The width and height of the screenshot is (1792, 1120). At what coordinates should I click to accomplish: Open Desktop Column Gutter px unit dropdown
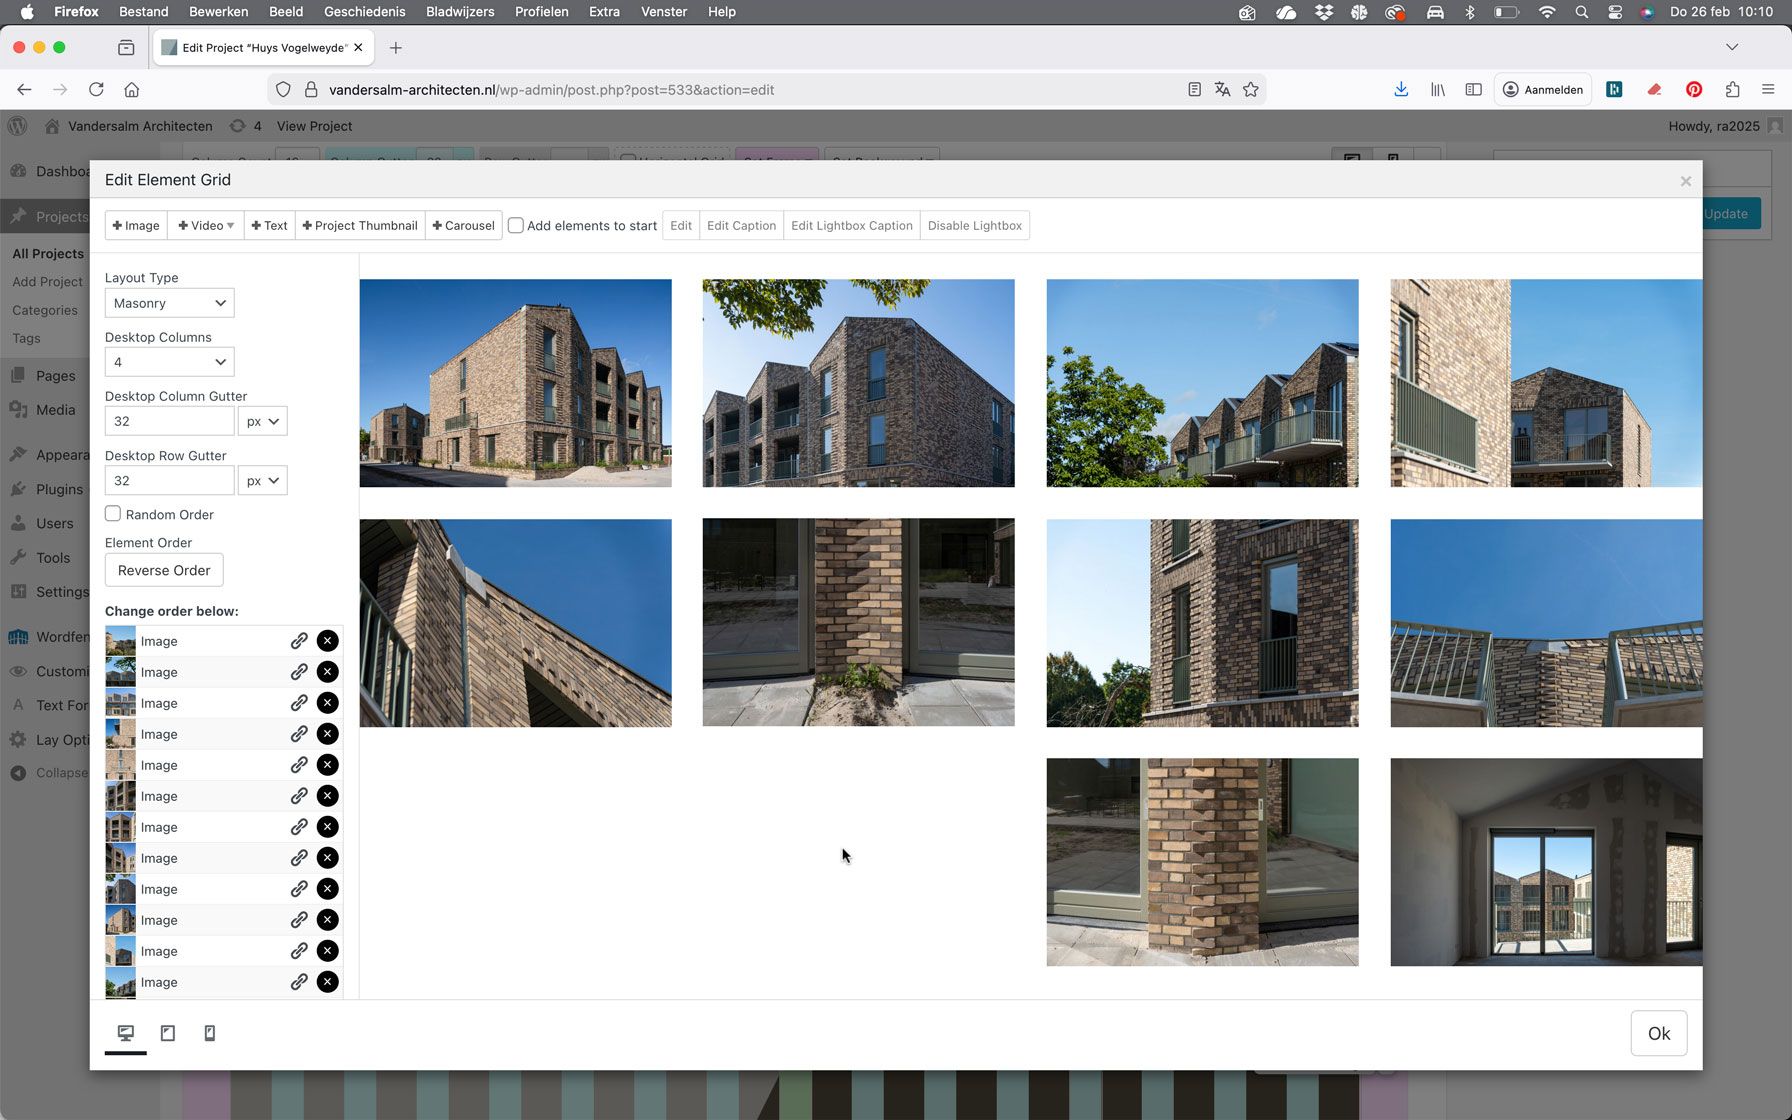click(x=263, y=421)
